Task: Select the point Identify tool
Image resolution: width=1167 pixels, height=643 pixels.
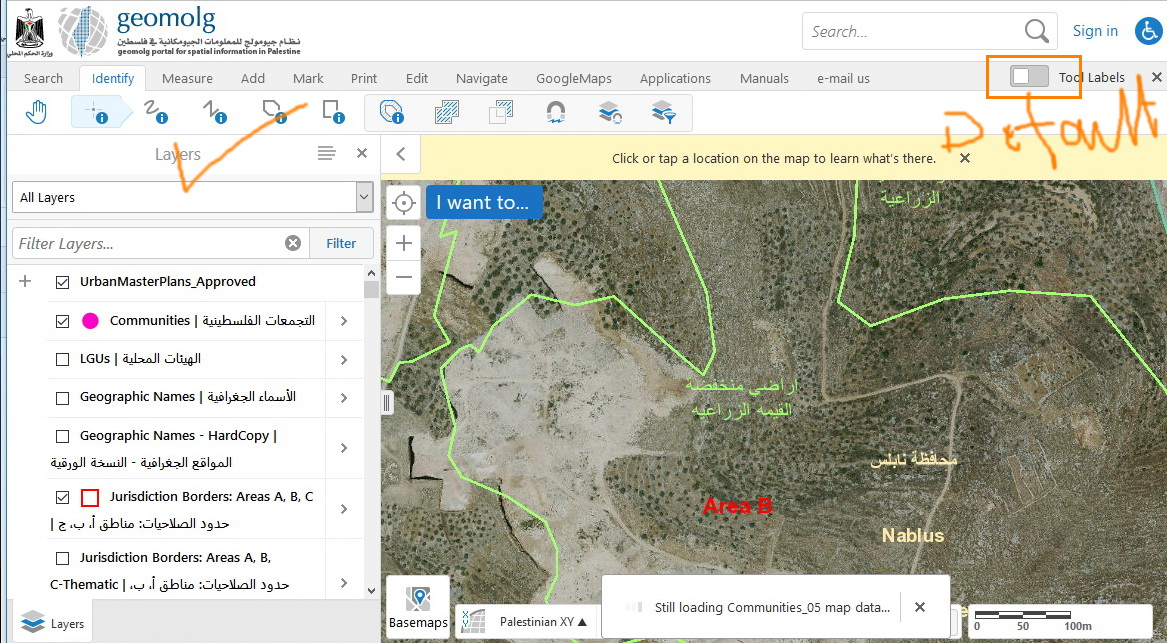Action: click(x=97, y=112)
